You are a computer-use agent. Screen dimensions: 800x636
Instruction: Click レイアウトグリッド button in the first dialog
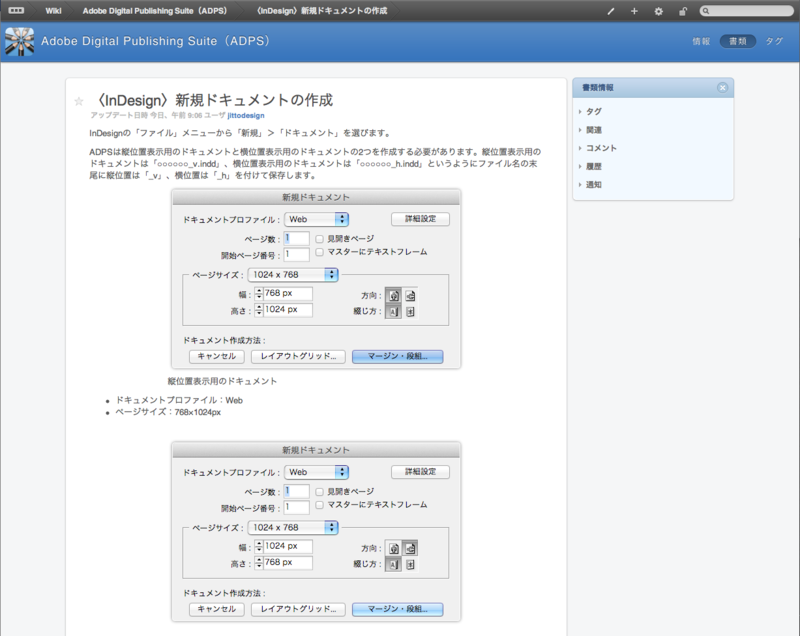(x=298, y=356)
